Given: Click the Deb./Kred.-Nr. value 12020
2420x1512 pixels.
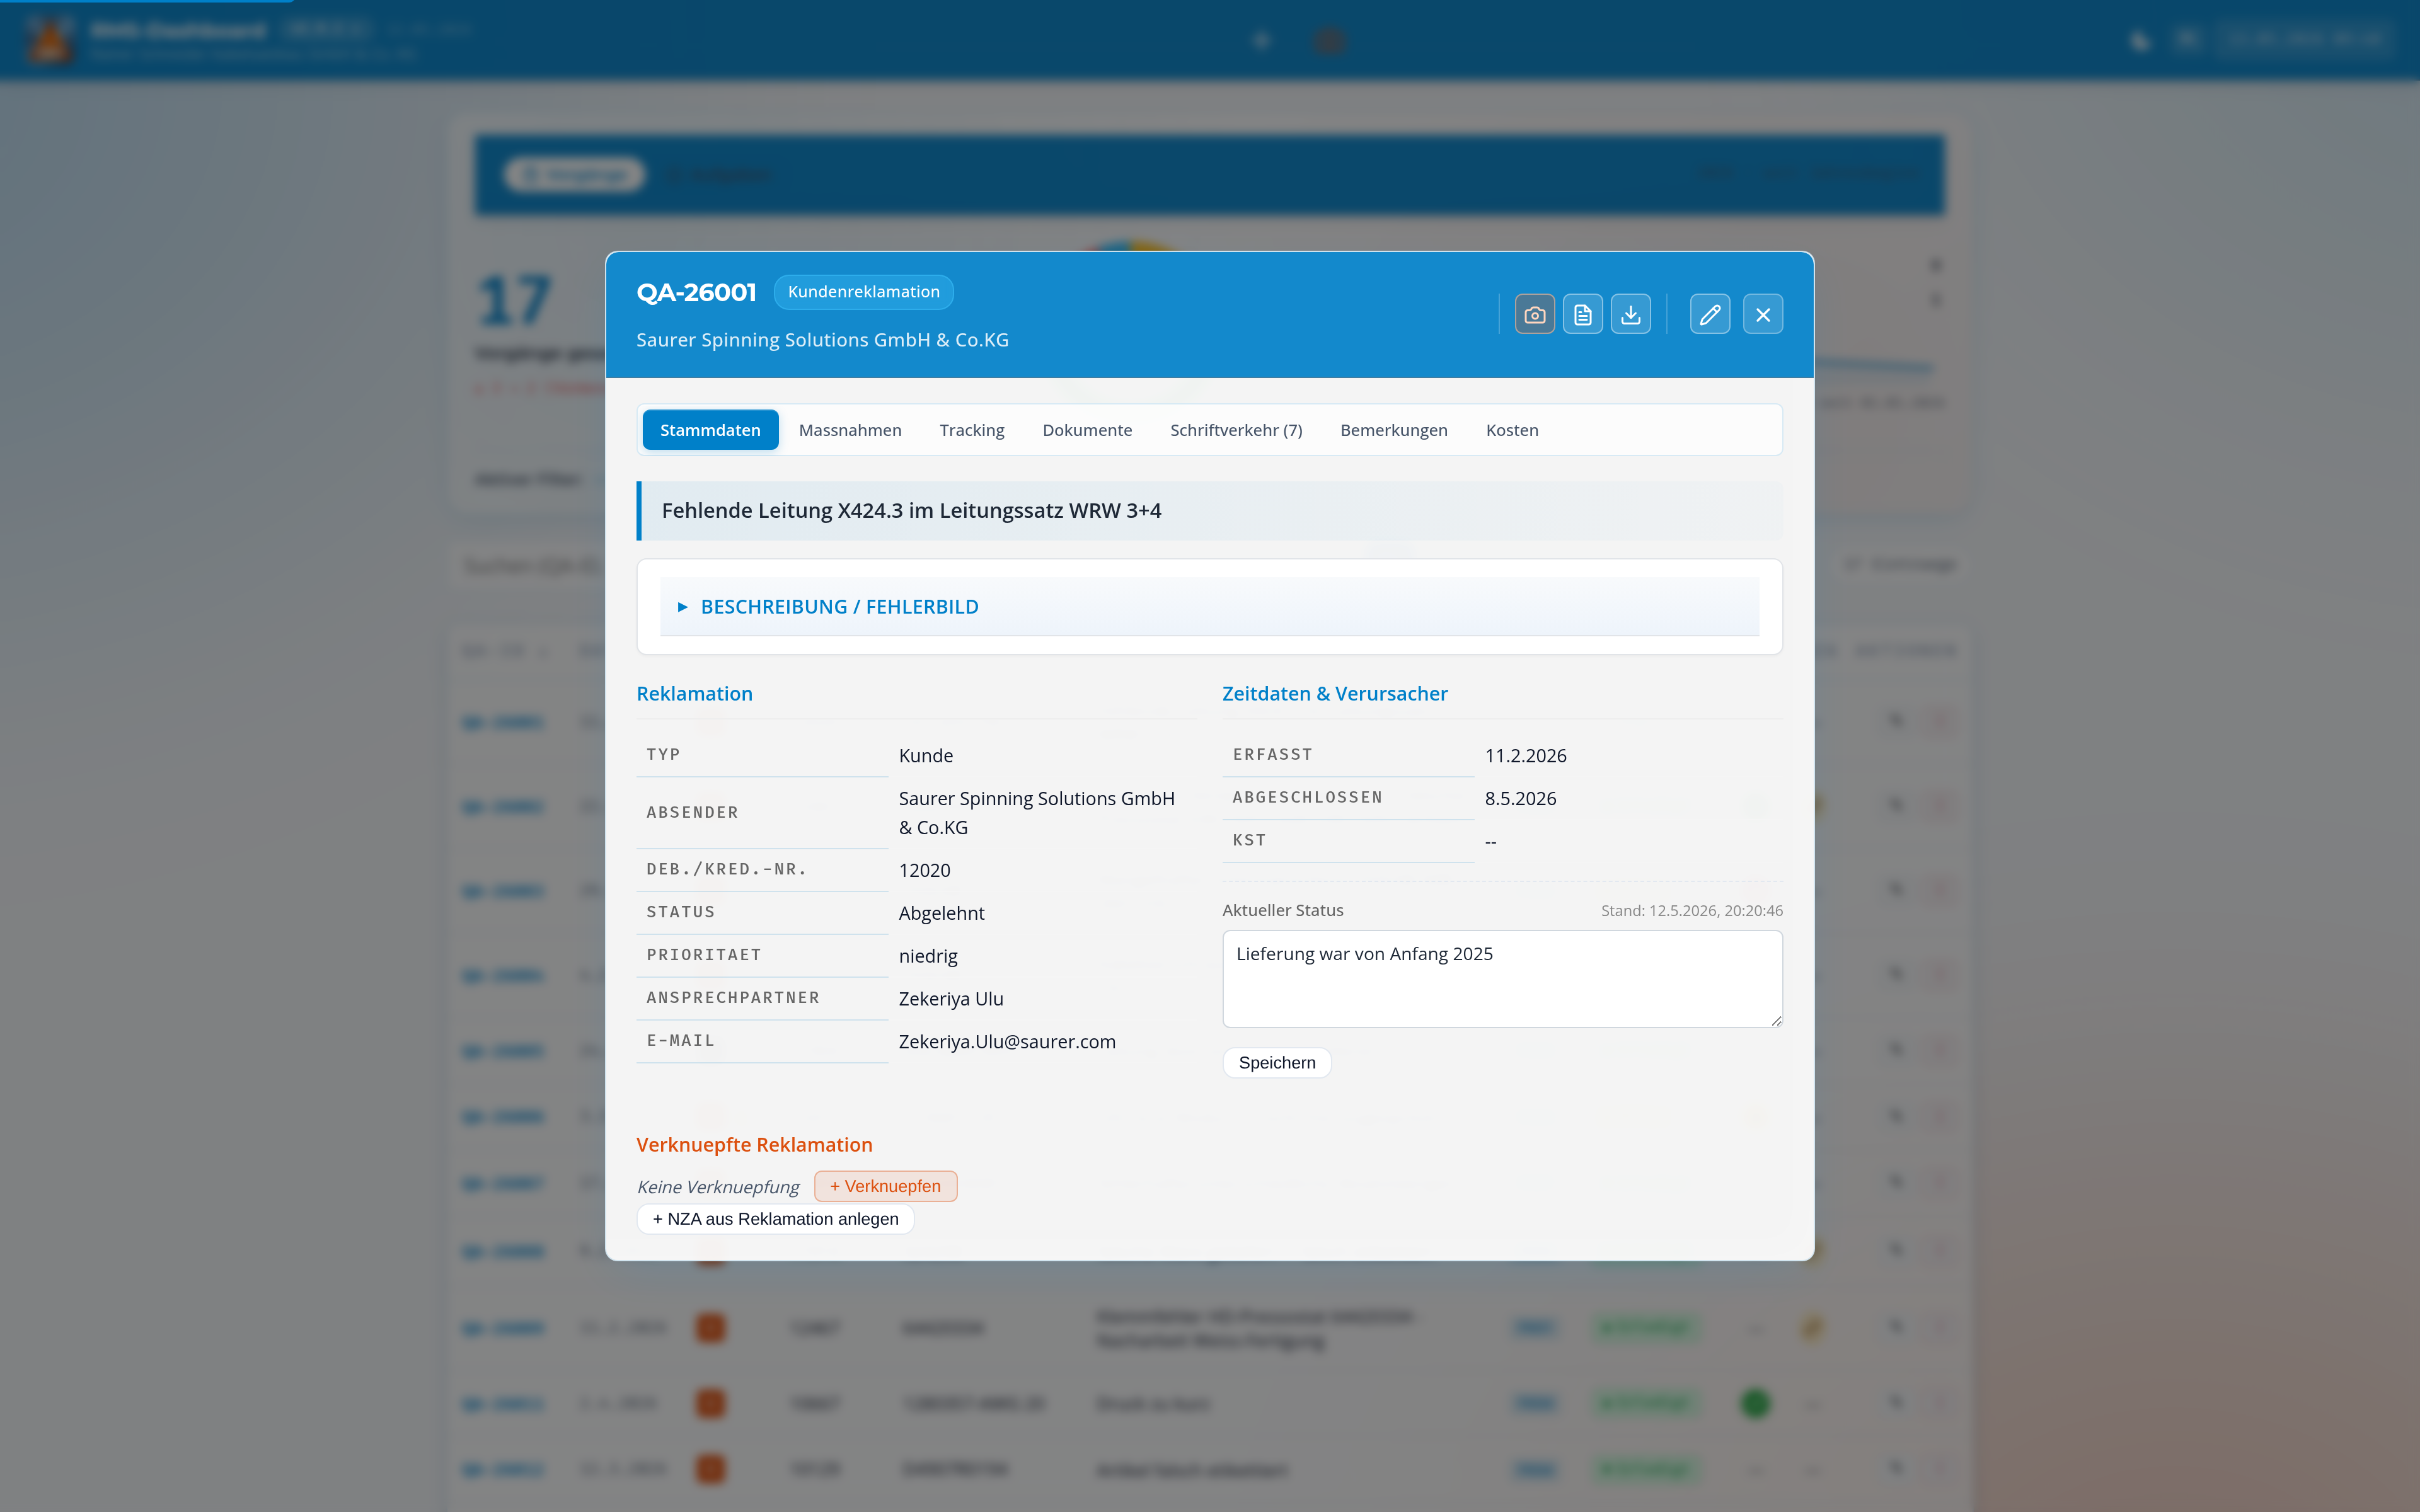Looking at the screenshot, I should pyautogui.click(x=925, y=870).
